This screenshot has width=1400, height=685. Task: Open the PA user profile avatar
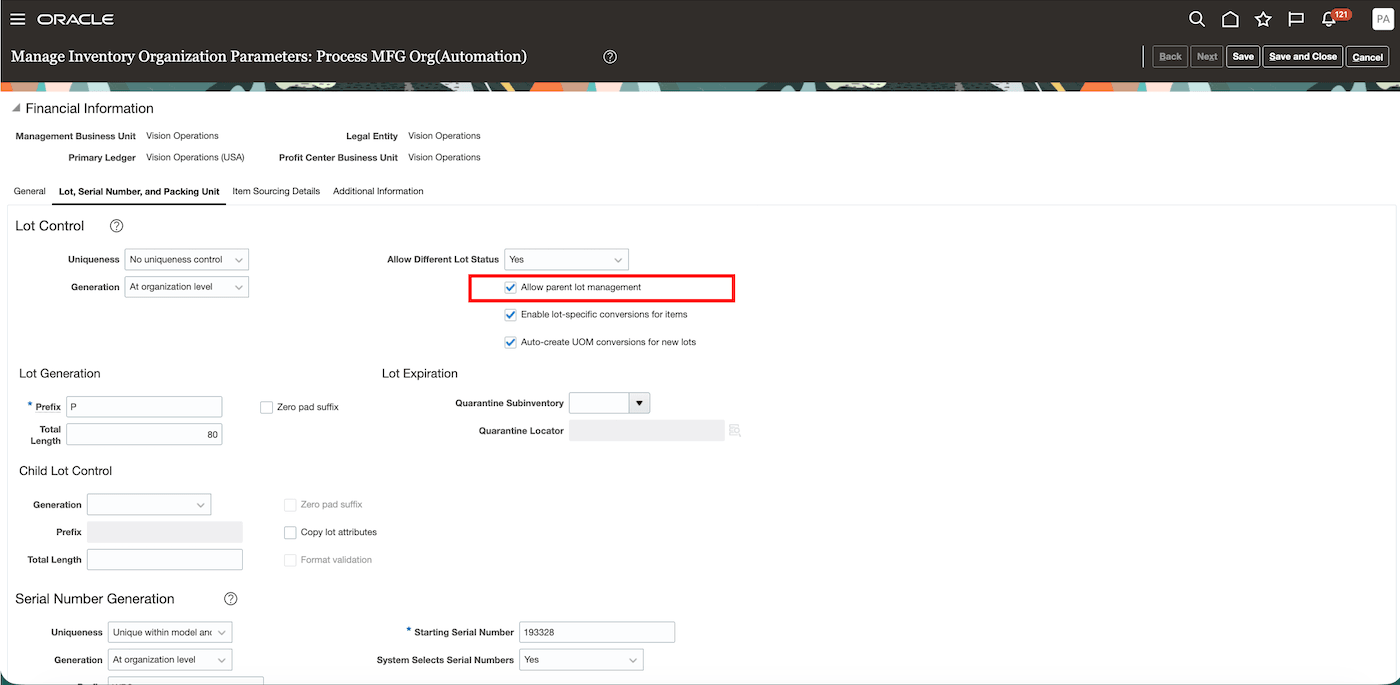pos(1382,19)
